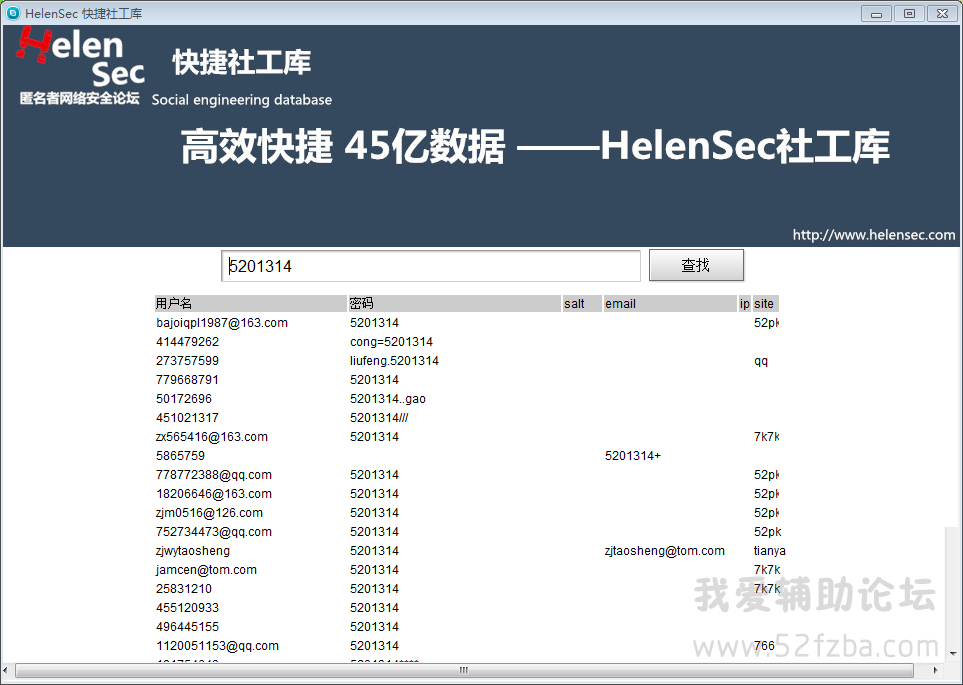Select username cell 414479262

[x=187, y=342]
